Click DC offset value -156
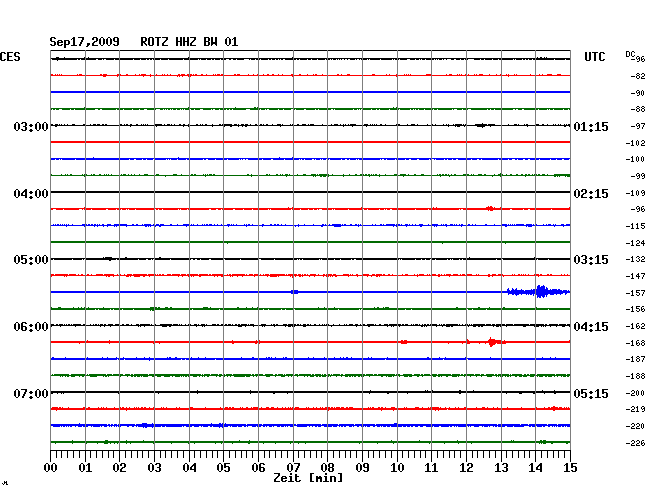The image size is (650, 494). click(x=635, y=309)
